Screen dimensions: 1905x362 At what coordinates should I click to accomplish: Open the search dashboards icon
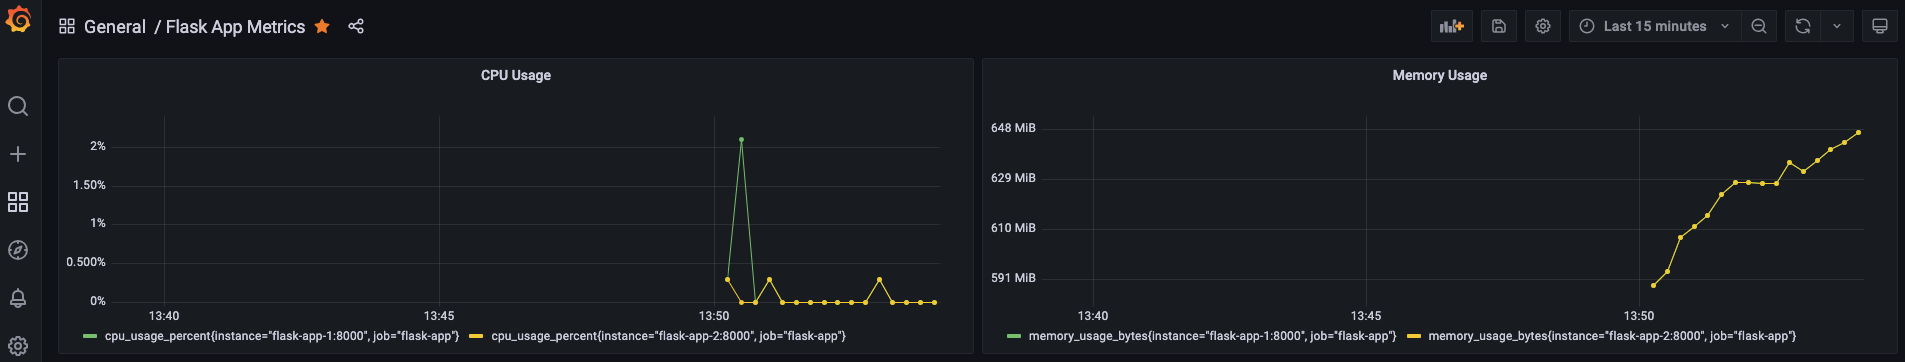pyautogui.click(x=18, y=106)
